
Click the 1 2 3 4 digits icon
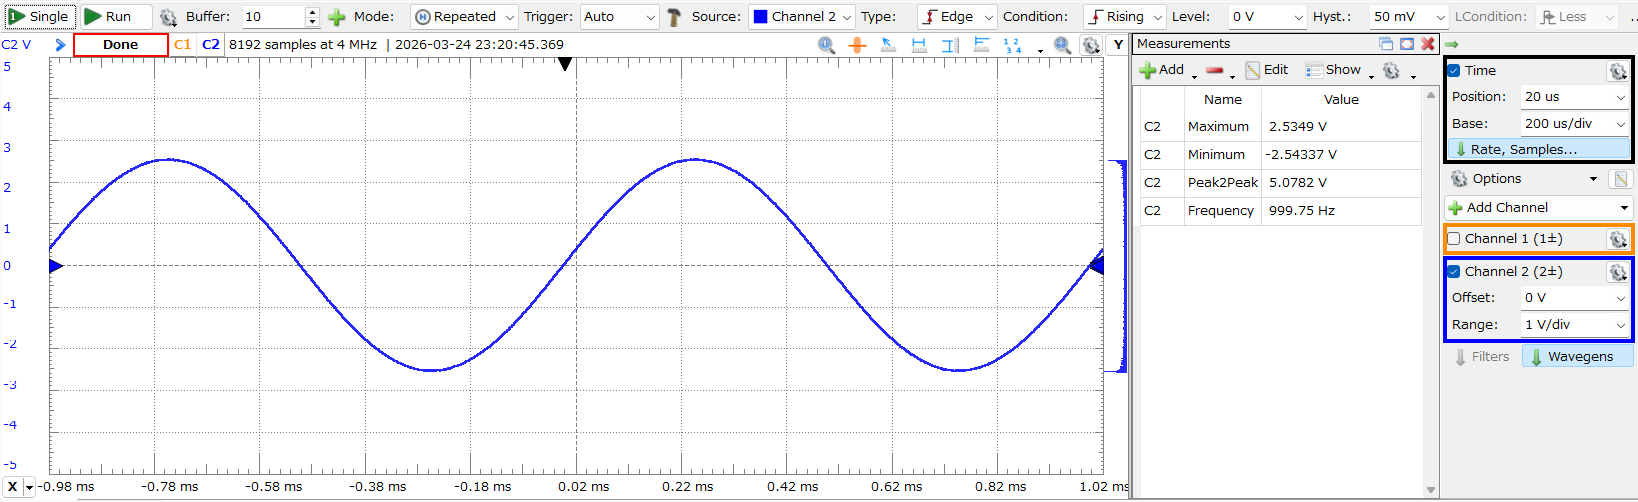point(1012,45)
